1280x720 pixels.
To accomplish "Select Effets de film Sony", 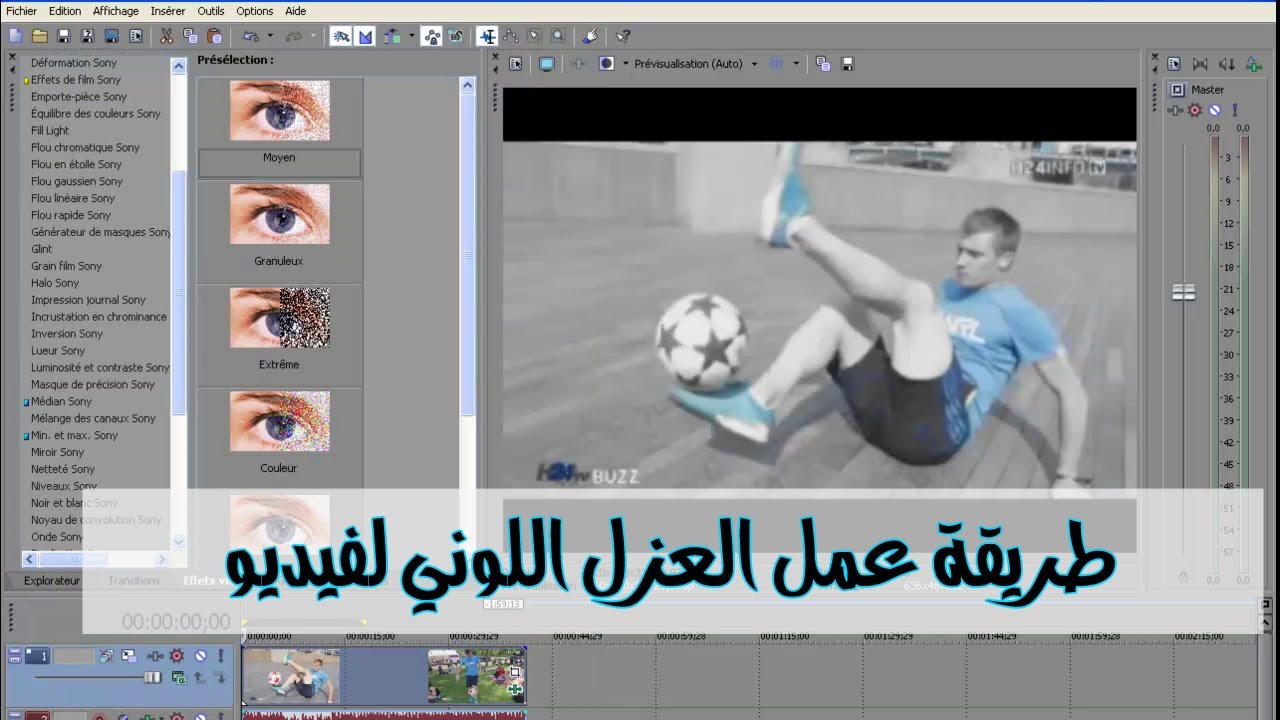I will click(76, 80).
